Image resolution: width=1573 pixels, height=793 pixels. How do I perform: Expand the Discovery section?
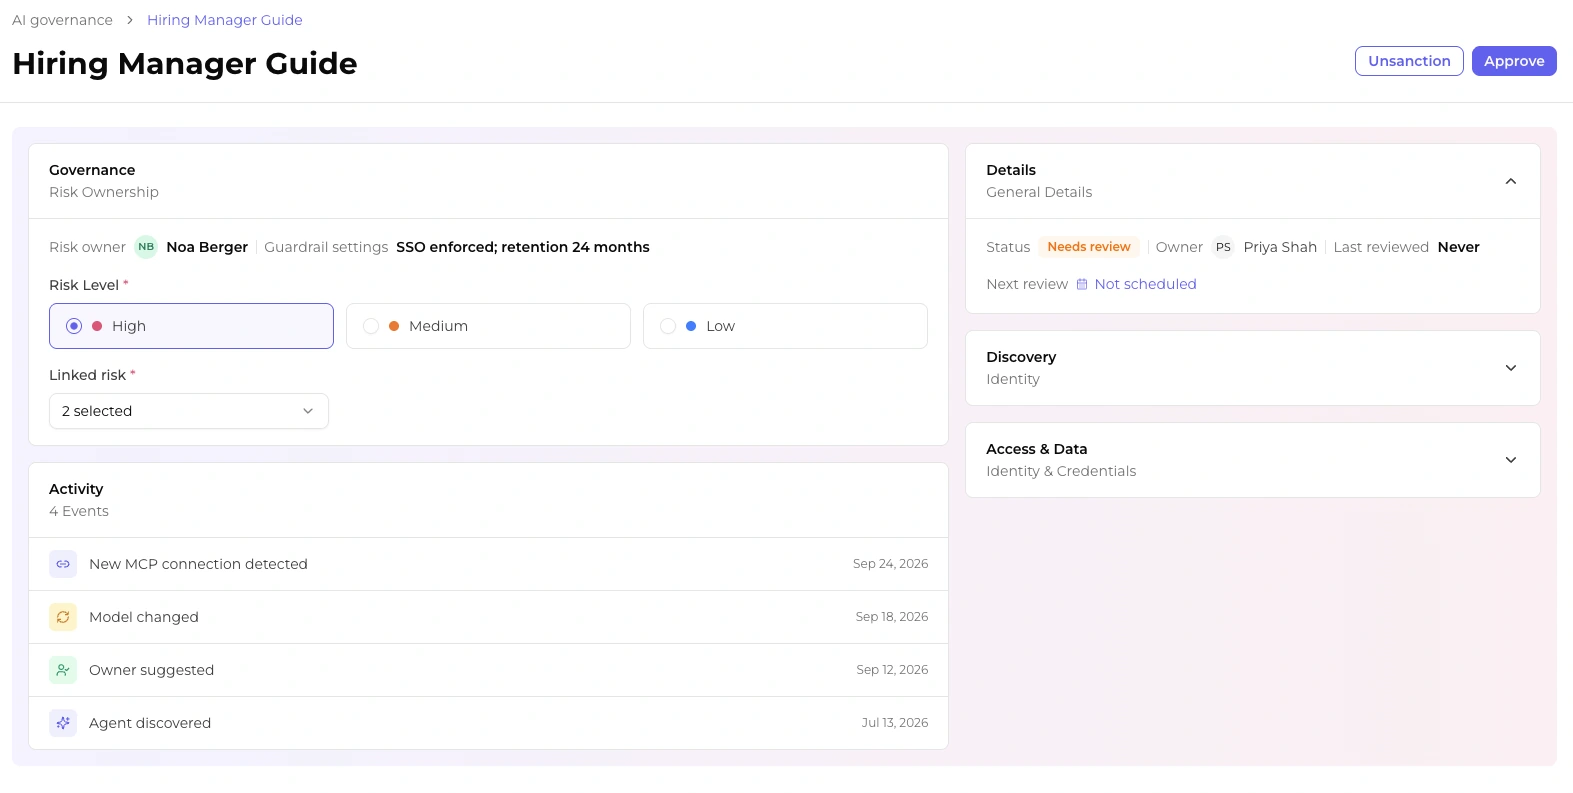coord(1510,368)
